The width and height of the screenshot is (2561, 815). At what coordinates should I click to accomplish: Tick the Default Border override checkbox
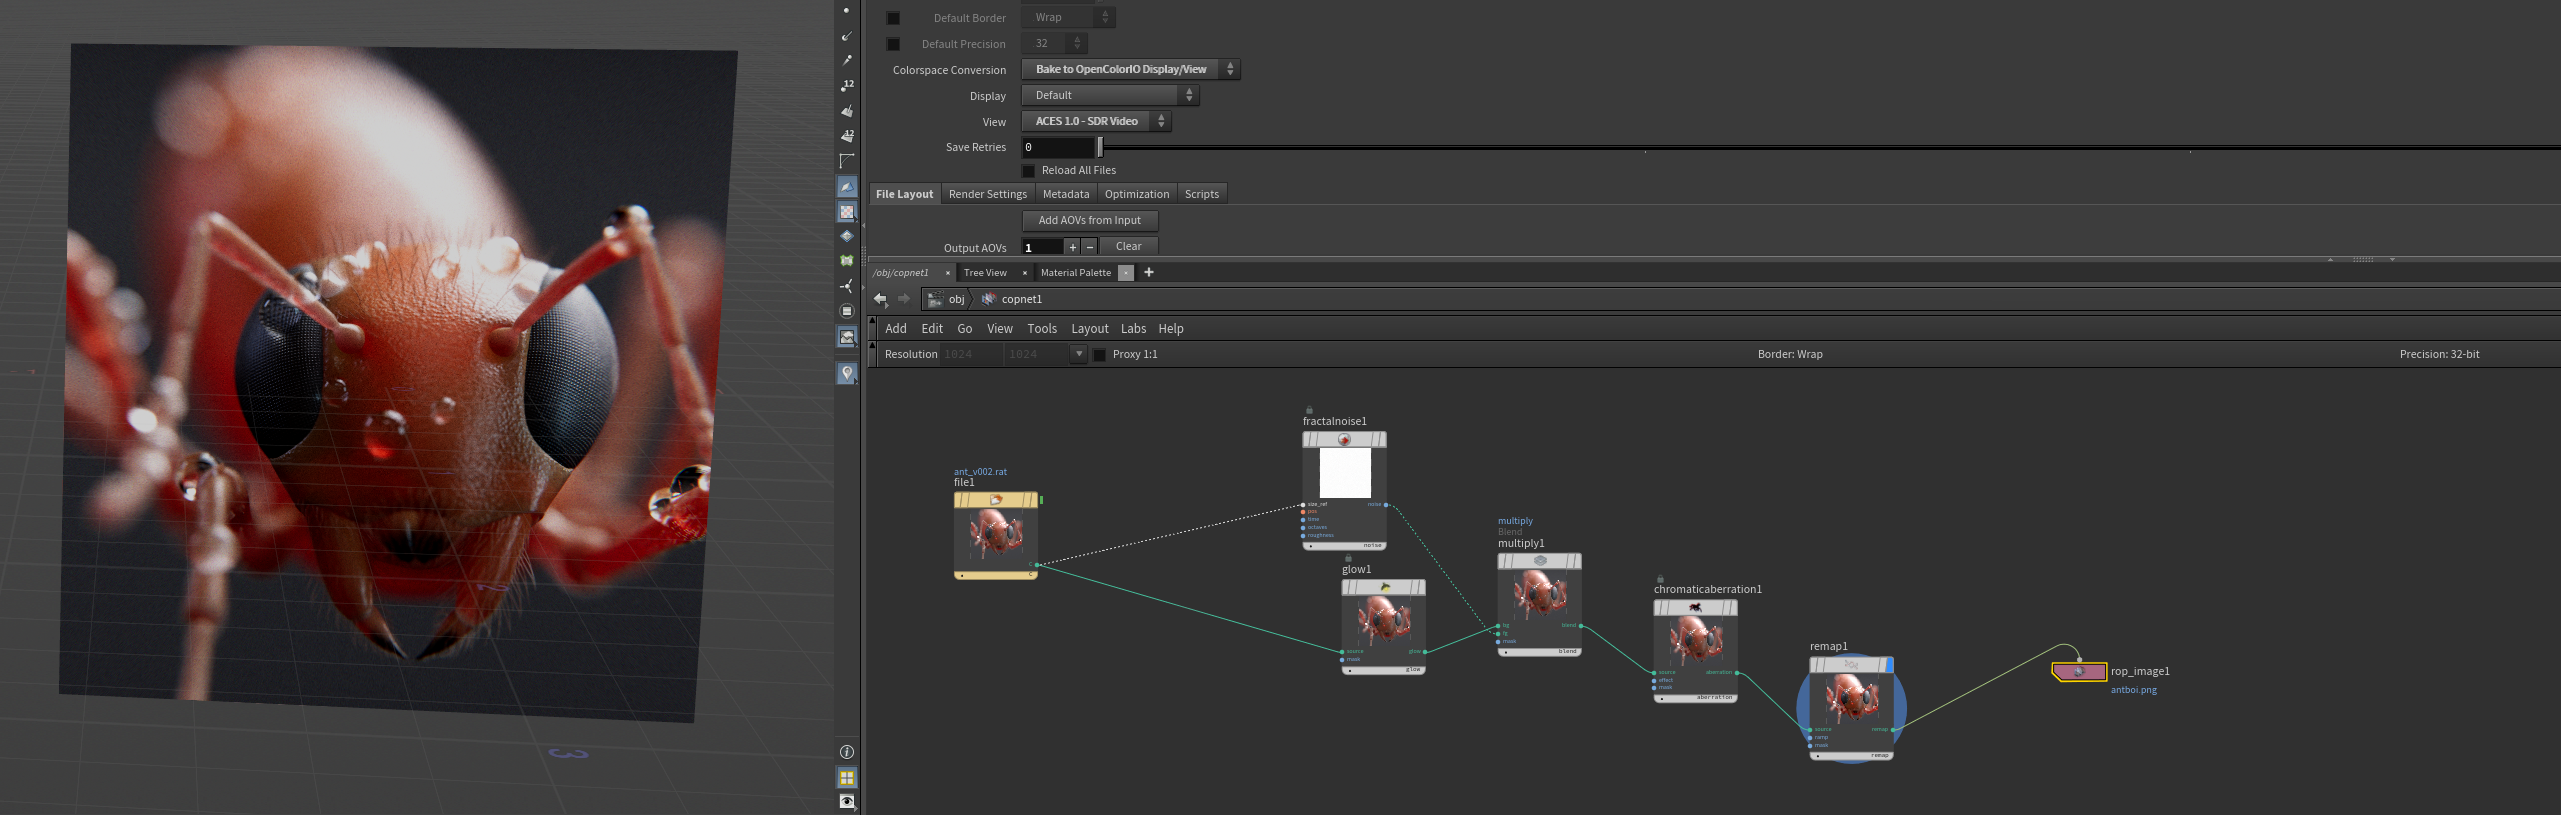pos(893,18)
